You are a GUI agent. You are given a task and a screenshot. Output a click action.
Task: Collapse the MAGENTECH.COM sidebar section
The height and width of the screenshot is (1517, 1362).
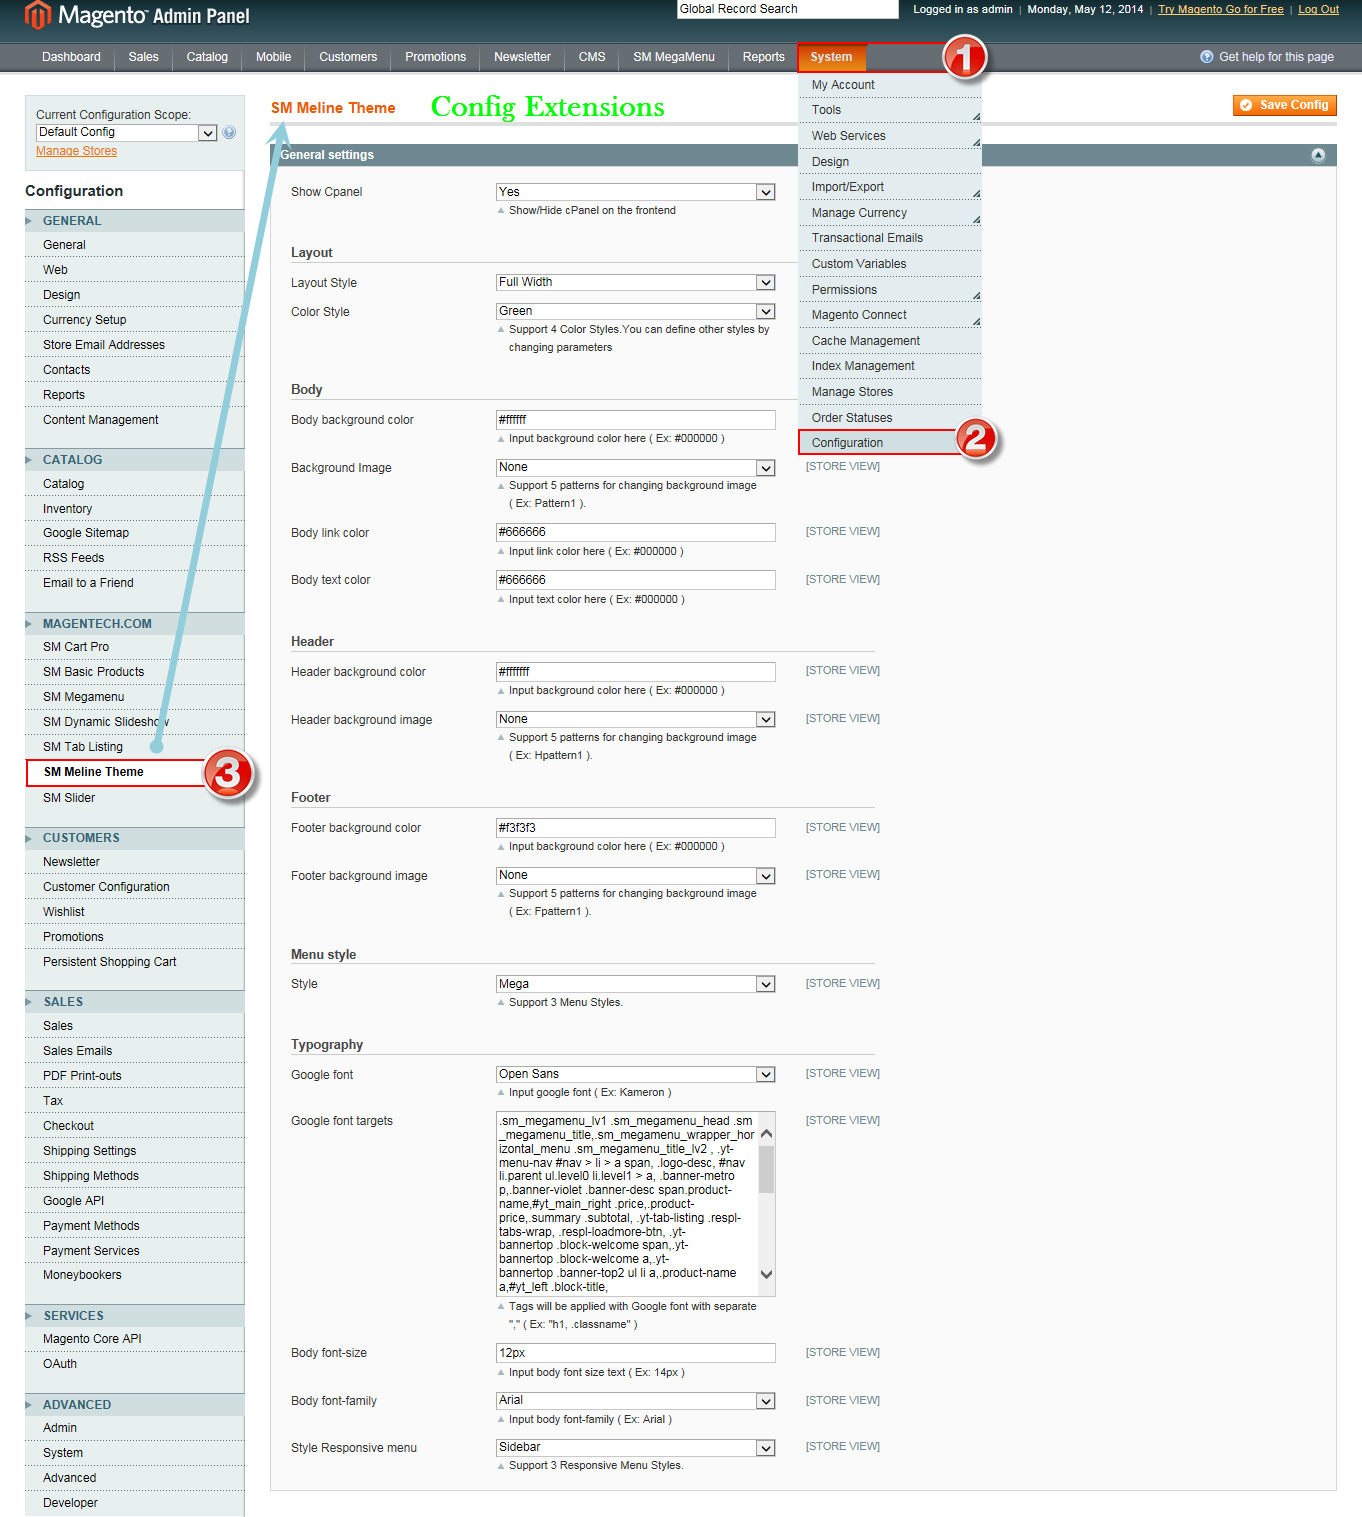coord(134,624)
